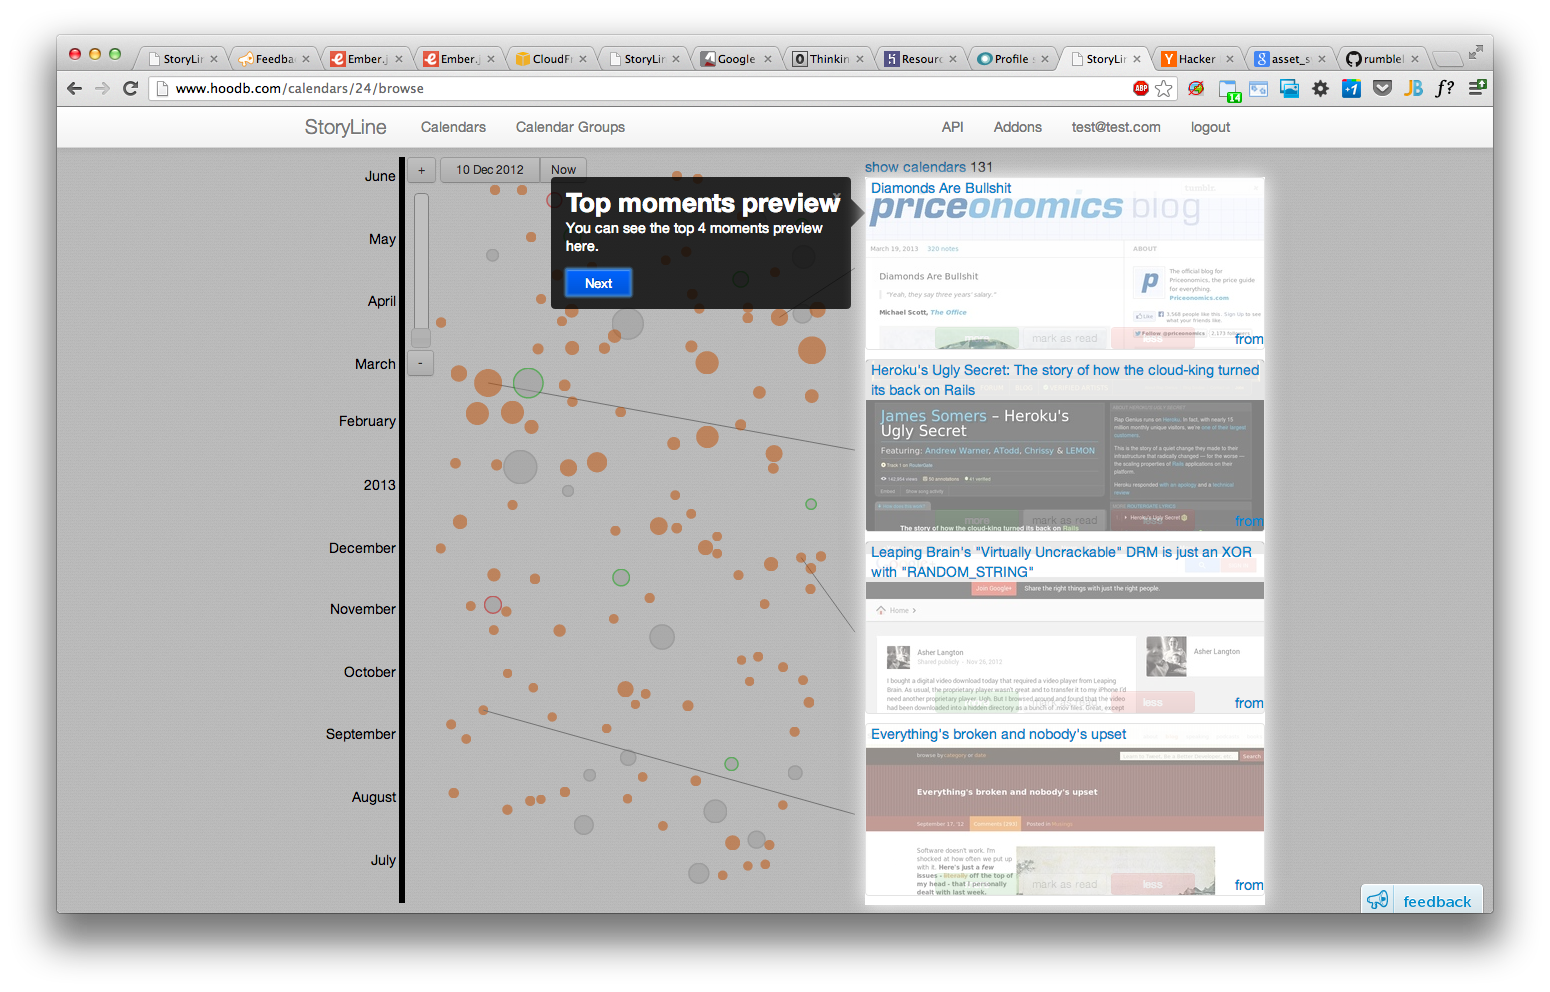The width and height of the screenshot is (1550, 992).
Task: Open Everything's broken and nobody's upset title
Action: click(x=998, y=734)
